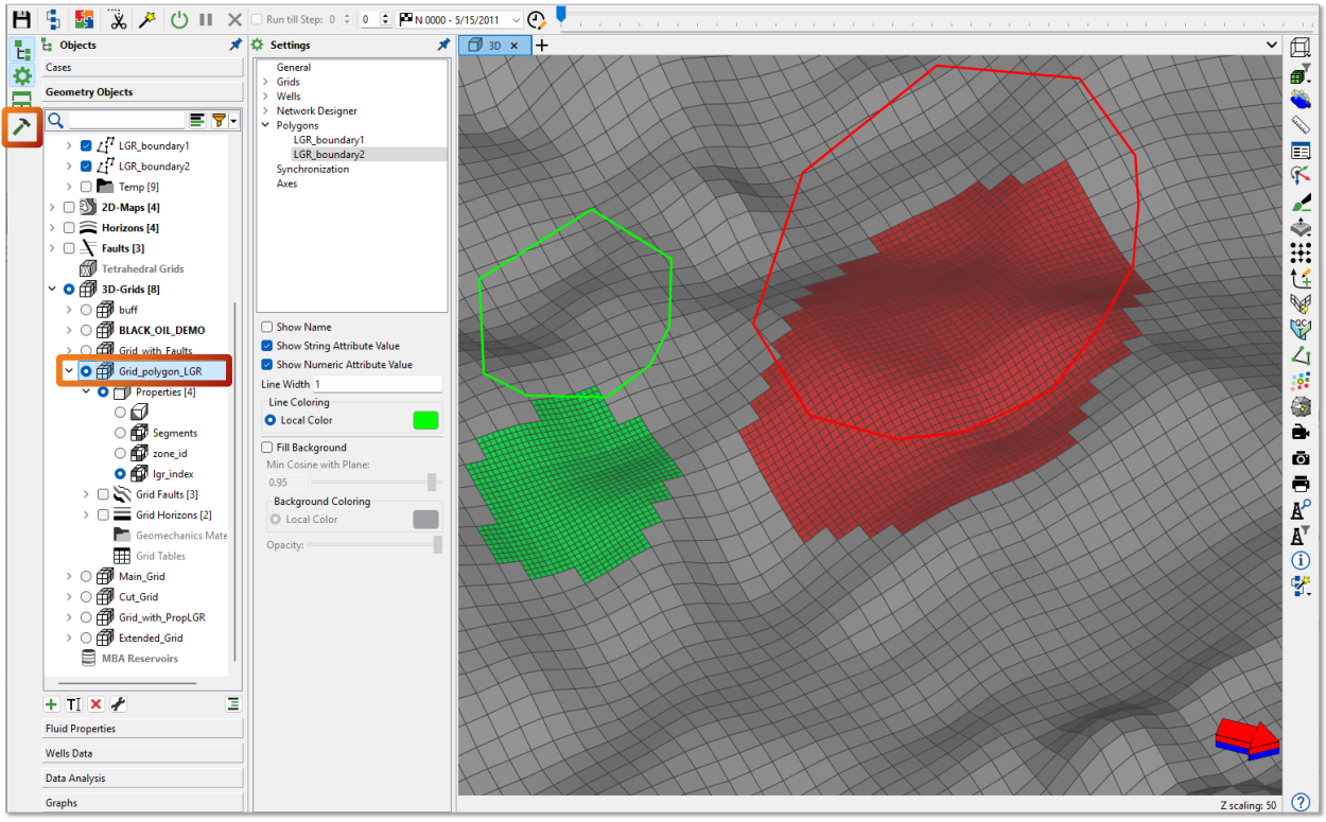Open the view tabs list chevron
The height and width of the screenshot is (822, 1326).
tap(1271, 45)
